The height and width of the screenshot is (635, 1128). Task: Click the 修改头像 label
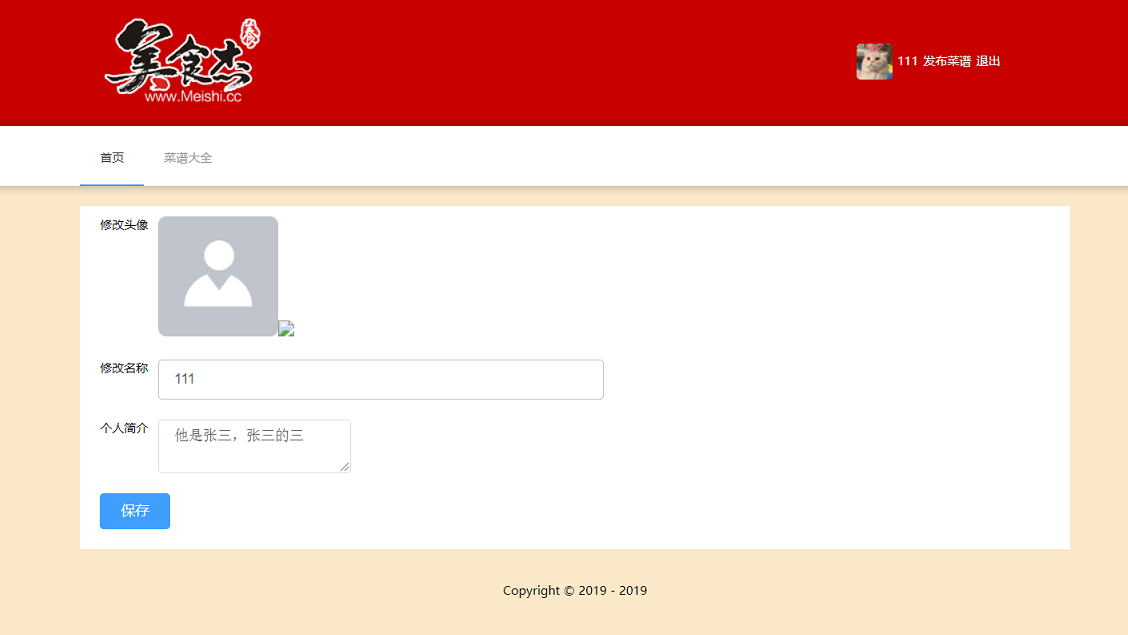tap(124, 225)
